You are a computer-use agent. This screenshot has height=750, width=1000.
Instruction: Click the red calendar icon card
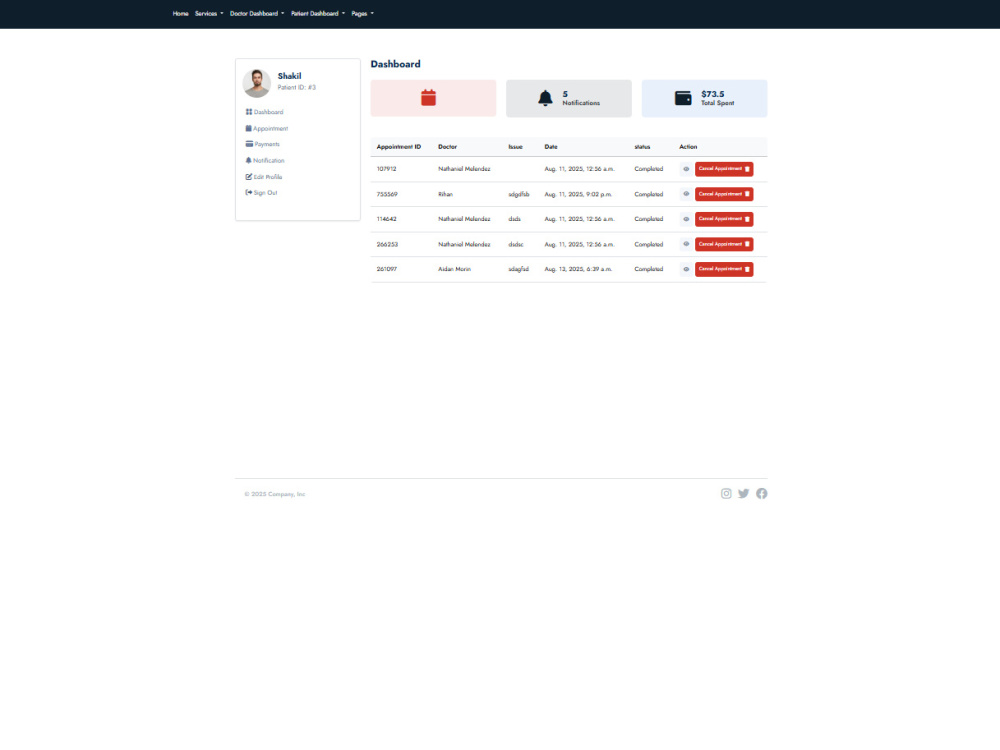pos(433,98)
